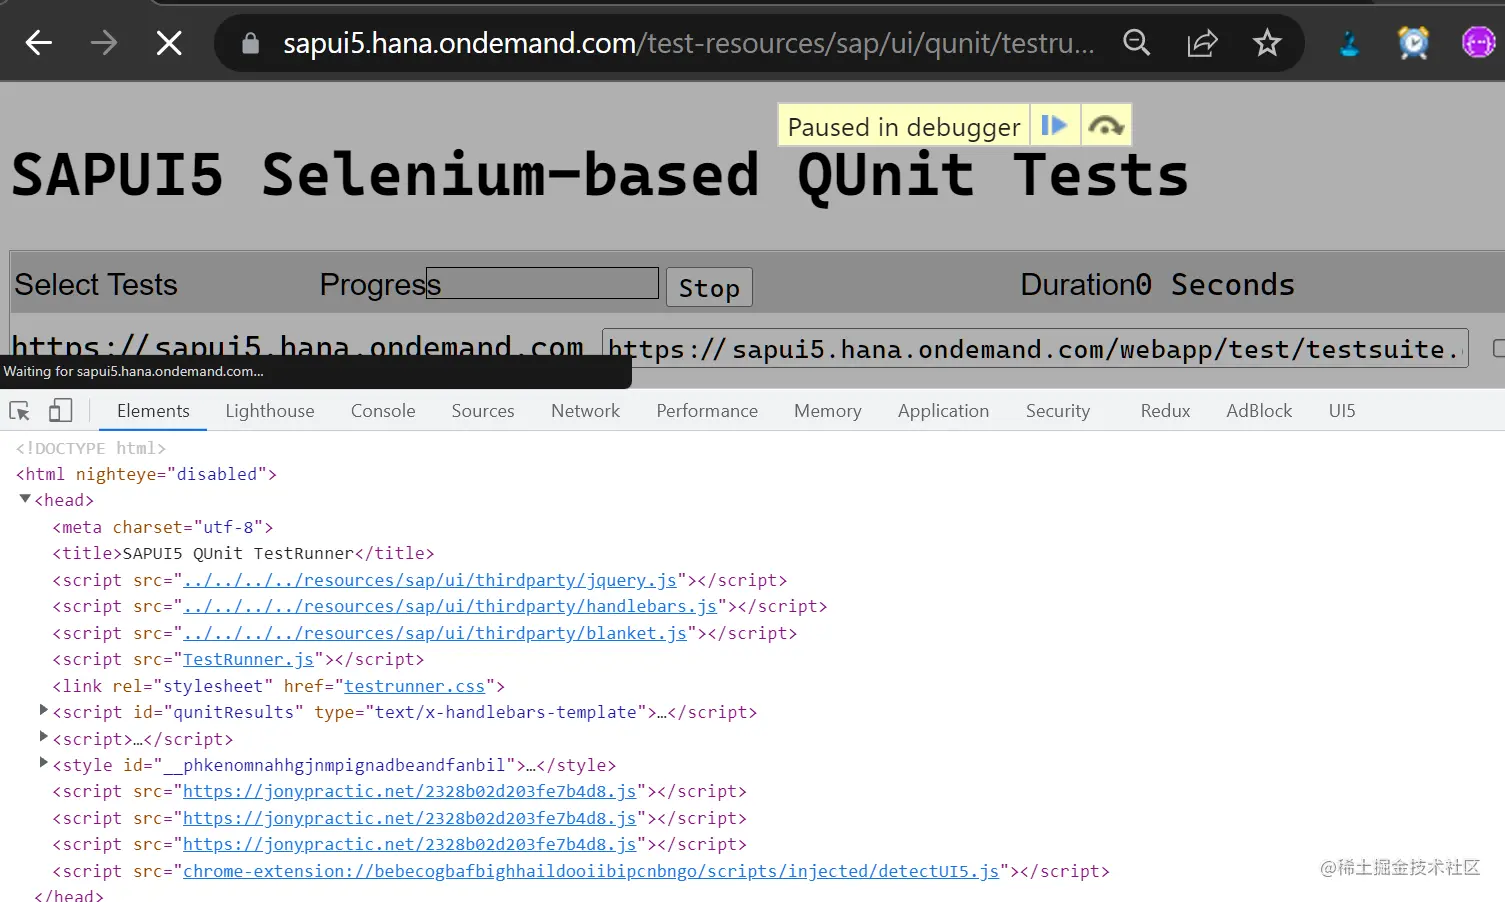
Task: Click the Select Tests label
Action: [96, 285]
